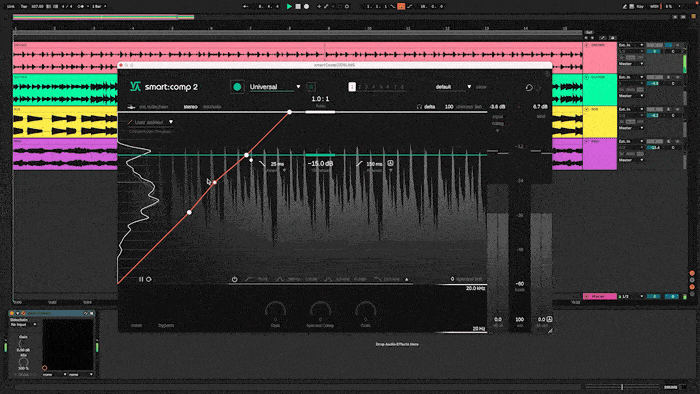Click the reset display icon beside pause
Image resolution: width=700 pixels, height=394 pixels.
[x=149, y=279]
